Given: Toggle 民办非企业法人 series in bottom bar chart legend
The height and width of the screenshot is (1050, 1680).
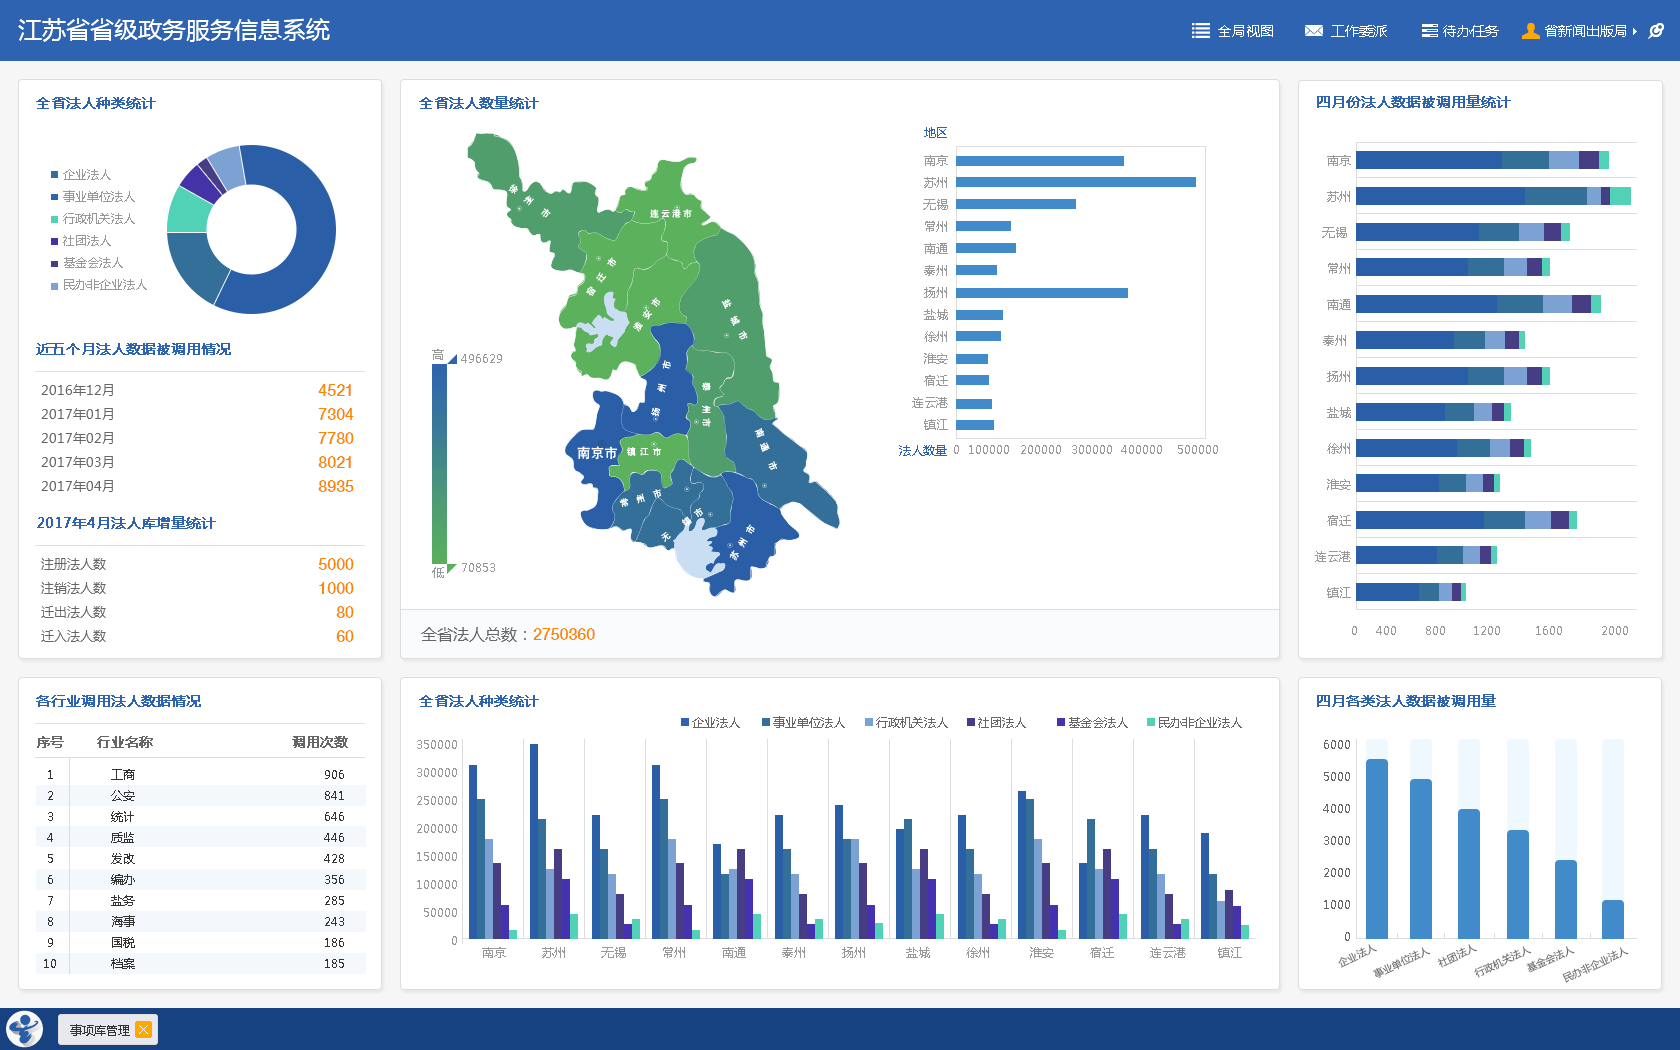Looking at the screenshot, I should [x=1194, y=722].
